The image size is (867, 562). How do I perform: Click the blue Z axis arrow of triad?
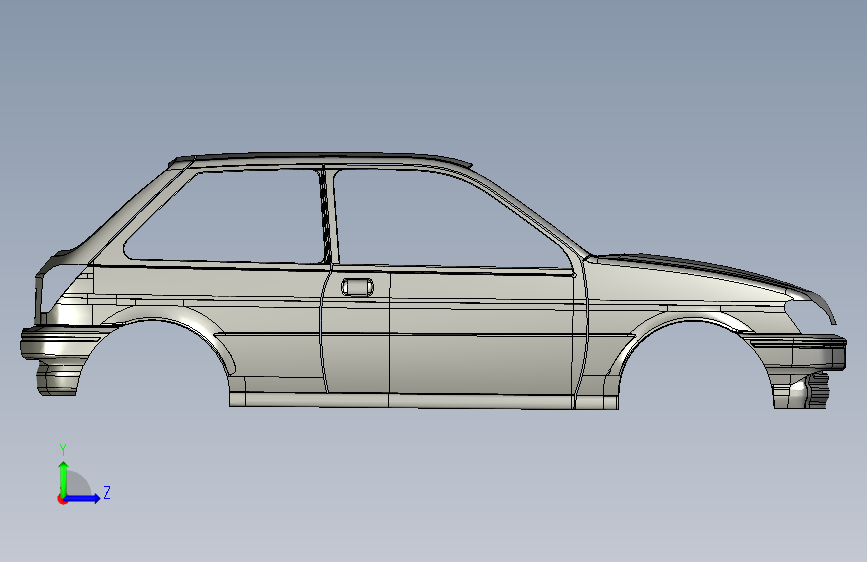83,498
